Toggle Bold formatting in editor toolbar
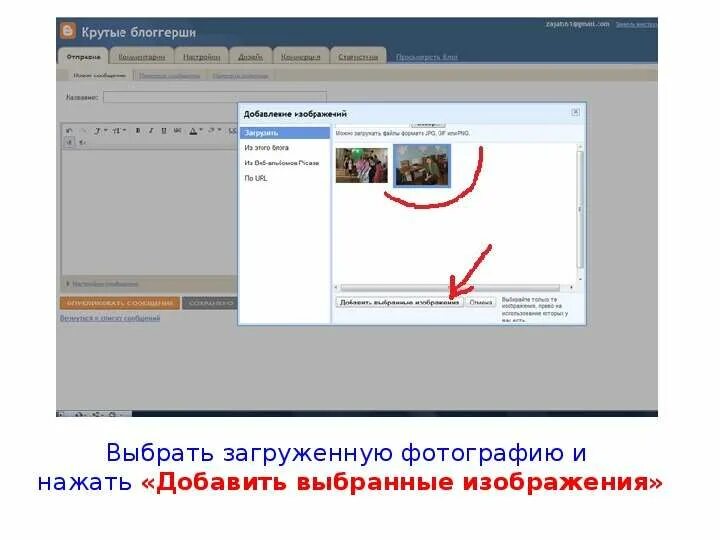720x540 pixels. pos(138,131)
